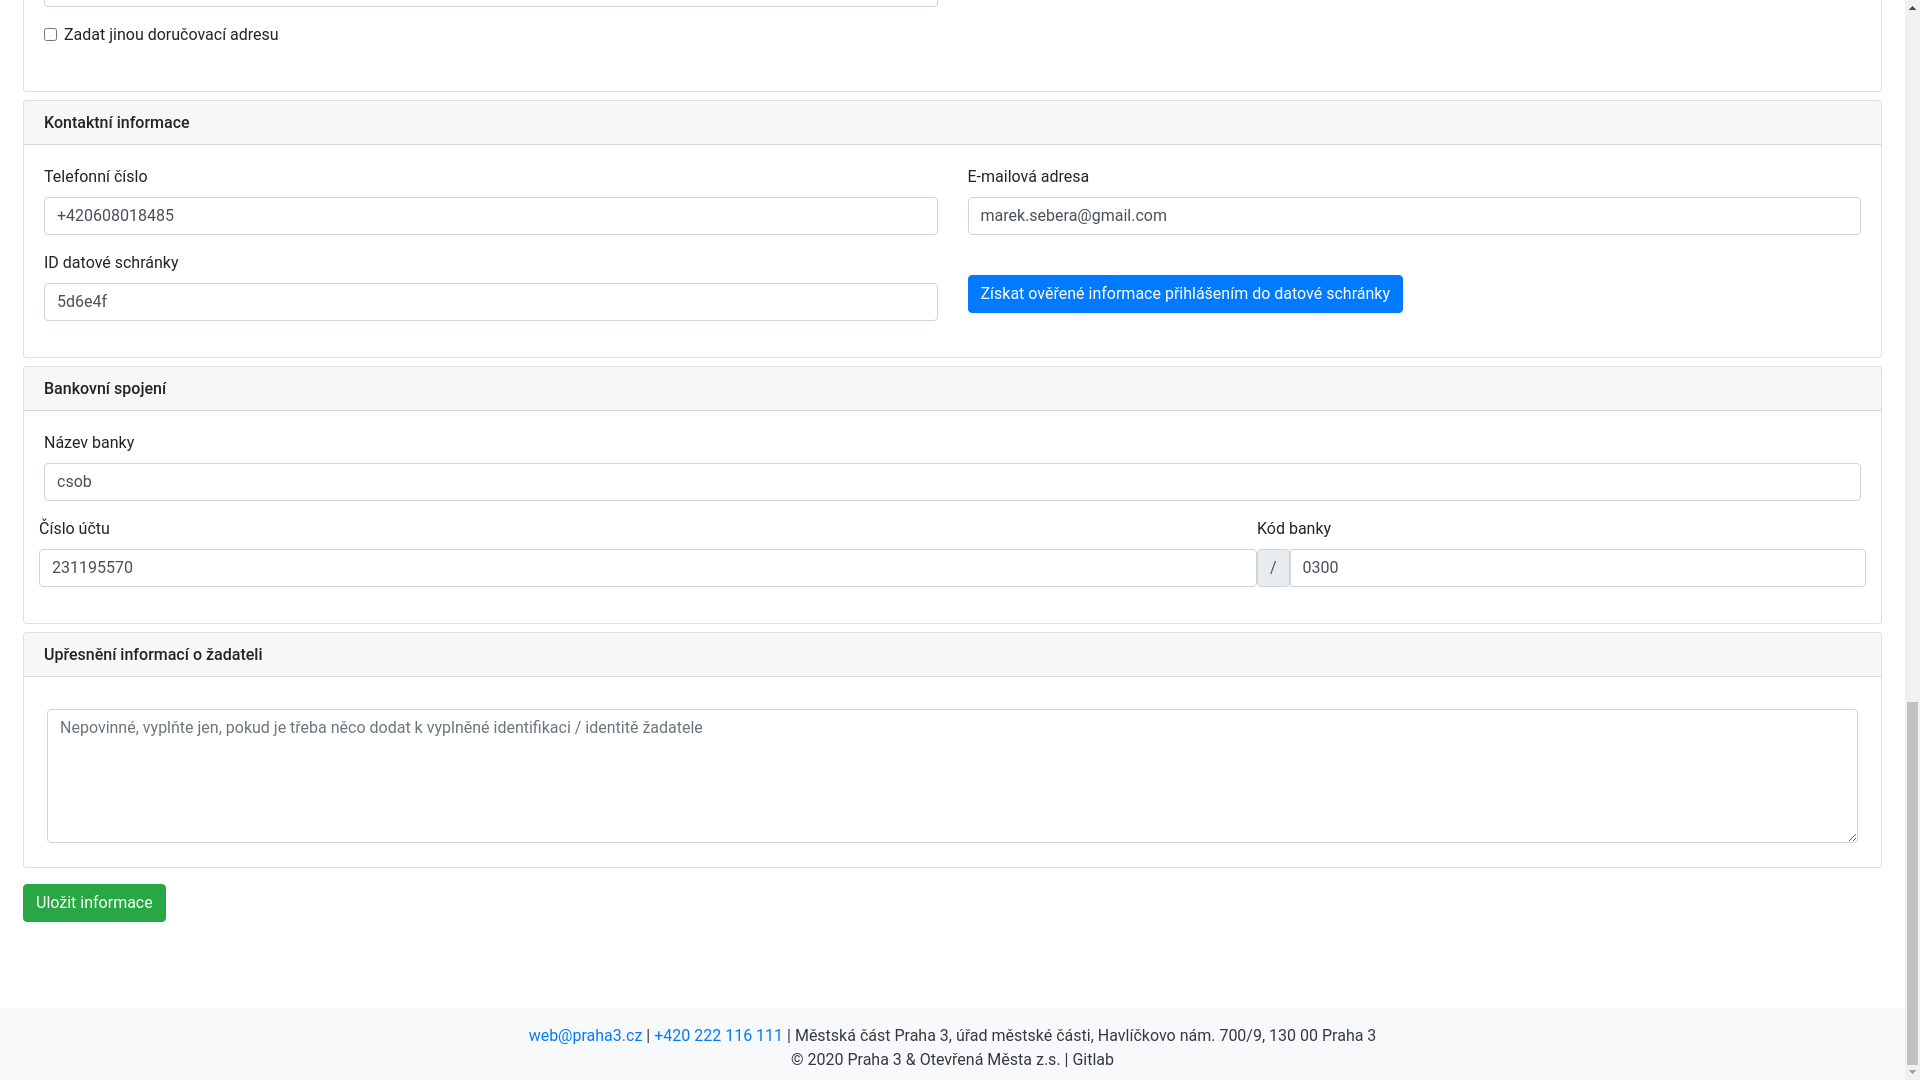Click the textarea resize handle corner
Screen dimensions: 1920x1080
click(x=1851, y=836)
